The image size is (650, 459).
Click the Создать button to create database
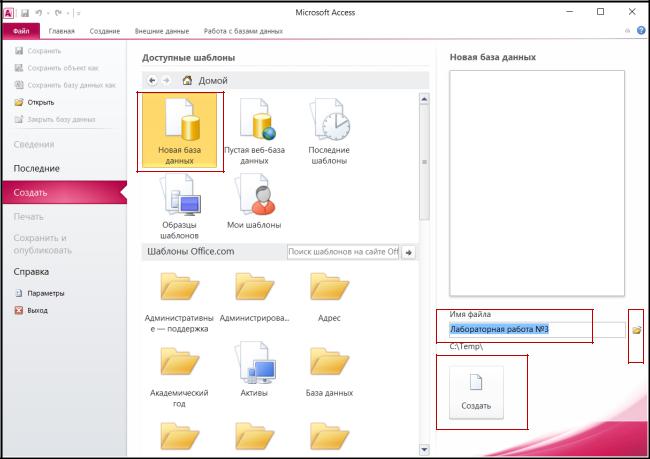476,392
